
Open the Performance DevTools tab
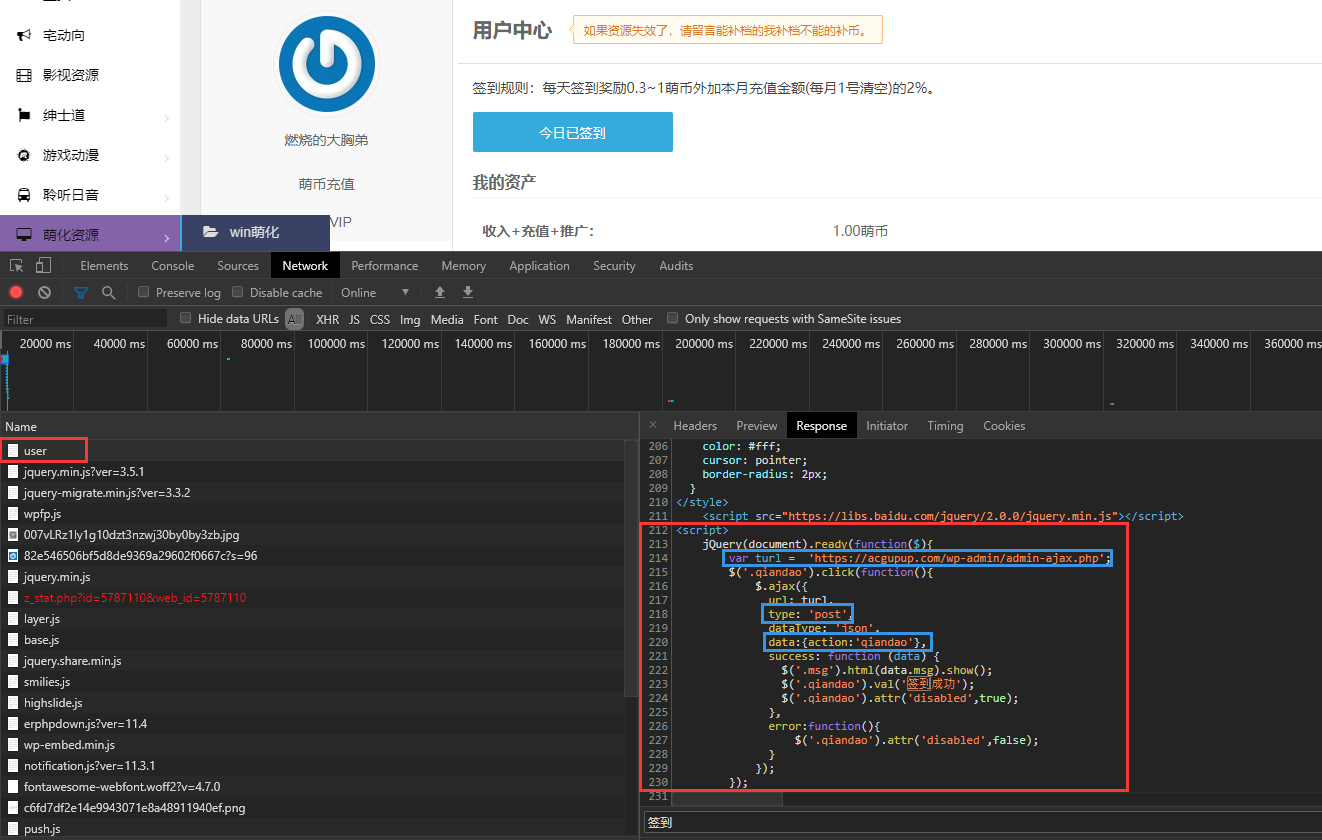coord(385,265)
